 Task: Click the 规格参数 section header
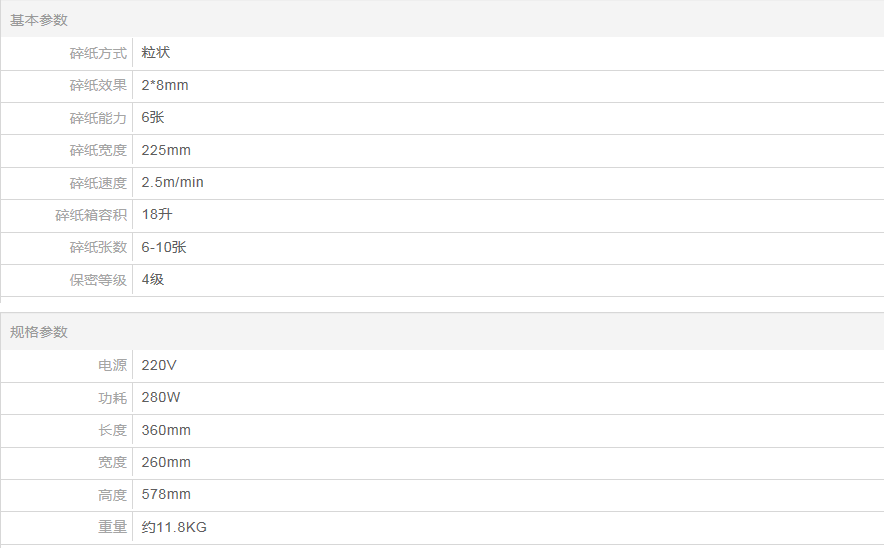click(39, 332)
